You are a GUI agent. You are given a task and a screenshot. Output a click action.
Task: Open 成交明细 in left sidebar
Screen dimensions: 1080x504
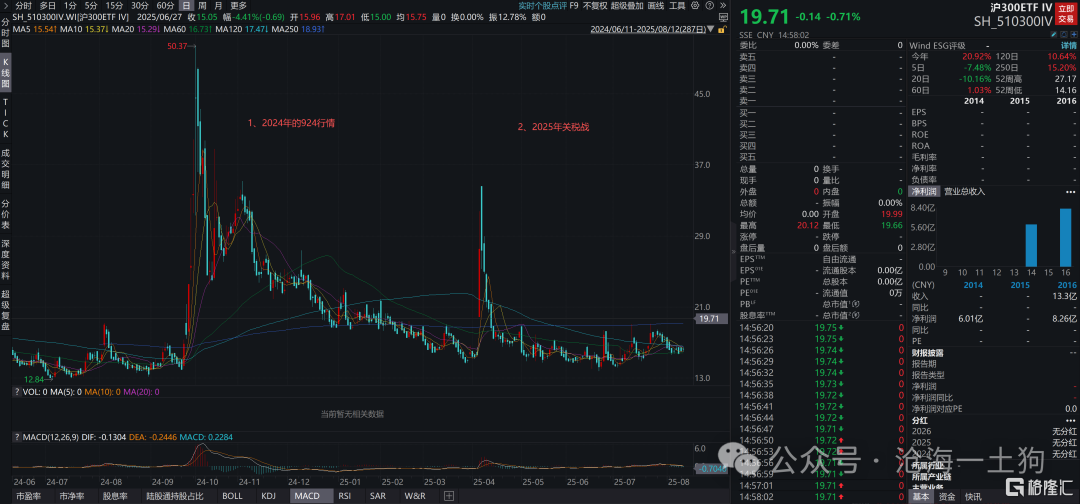6,167
